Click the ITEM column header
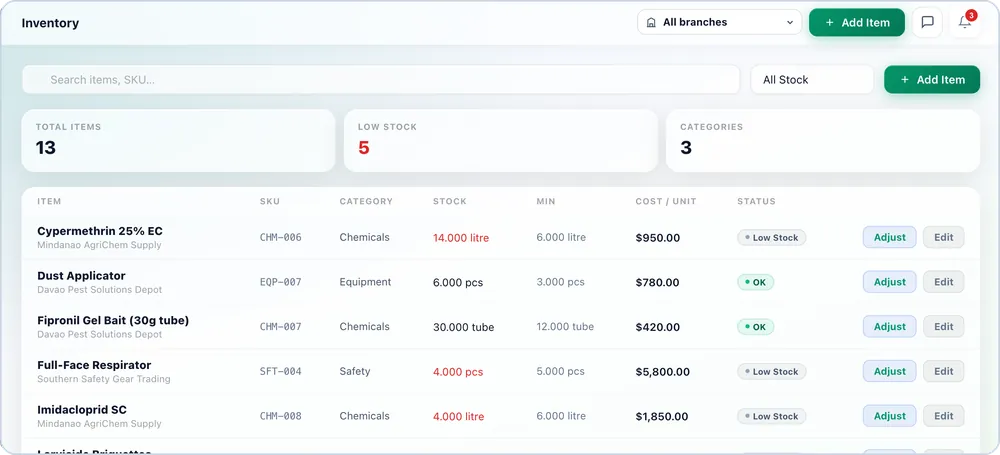 (x=49, y=201)
